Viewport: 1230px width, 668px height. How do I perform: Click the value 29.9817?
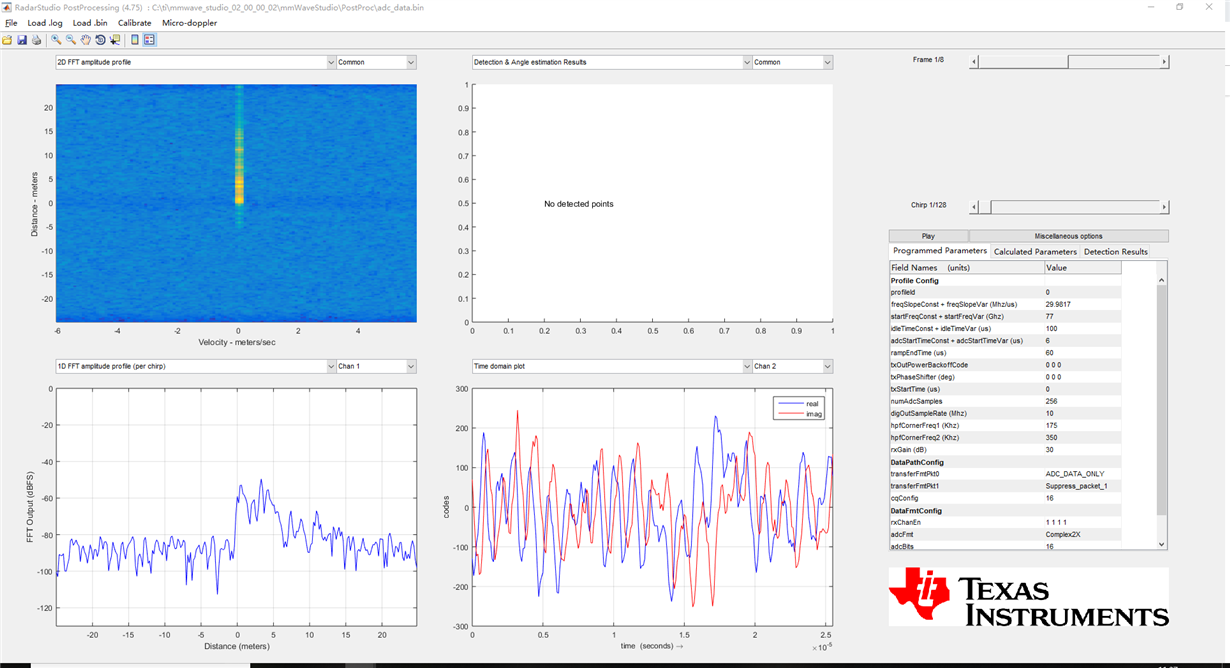(1059, 304)
